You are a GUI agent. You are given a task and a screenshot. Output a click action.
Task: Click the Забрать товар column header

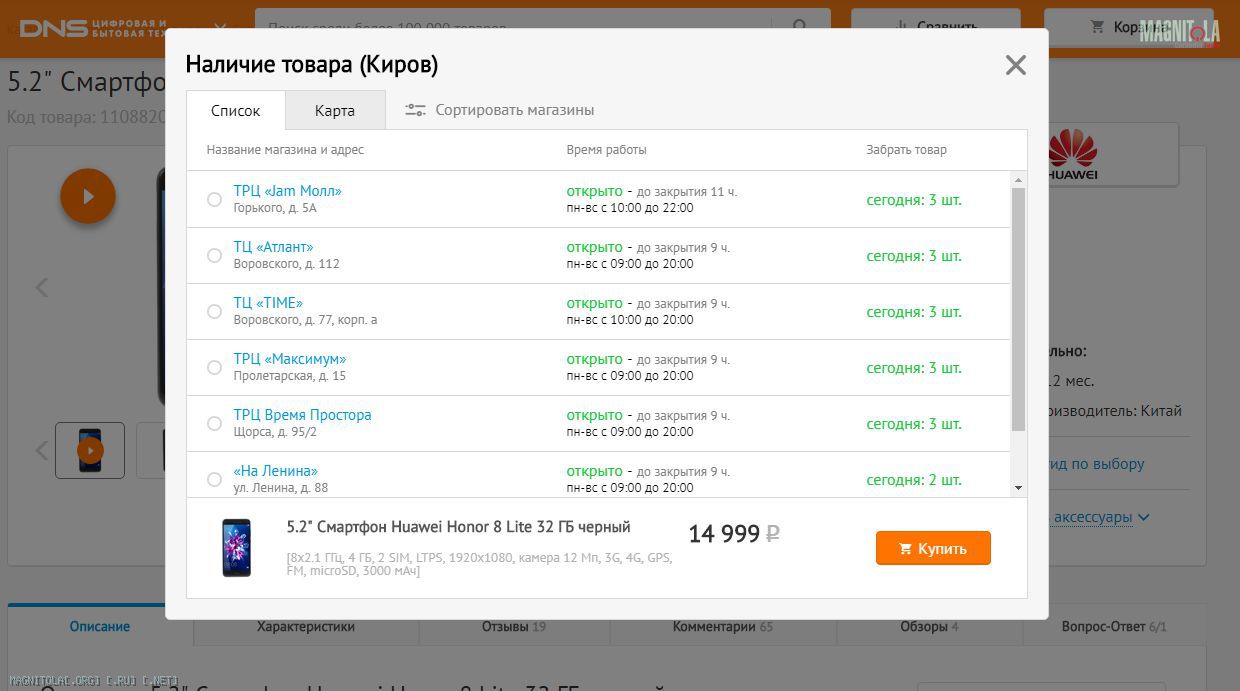pyautogui.click(x=906, y=150)
